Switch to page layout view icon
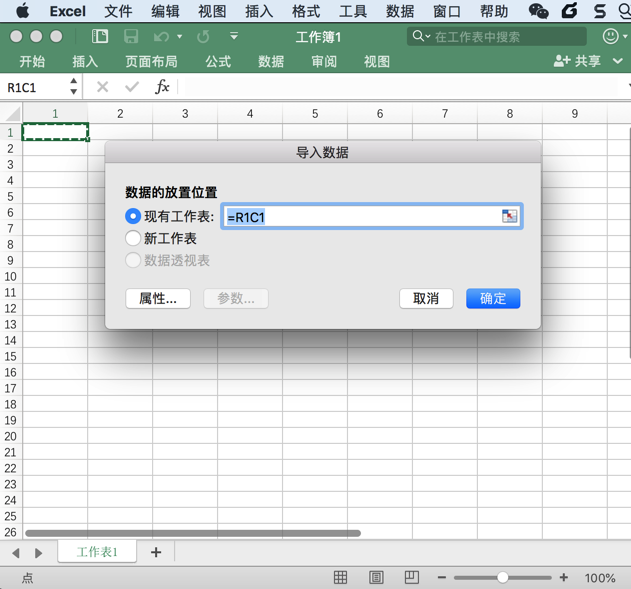The image size is (631, 589). point(376,578)
